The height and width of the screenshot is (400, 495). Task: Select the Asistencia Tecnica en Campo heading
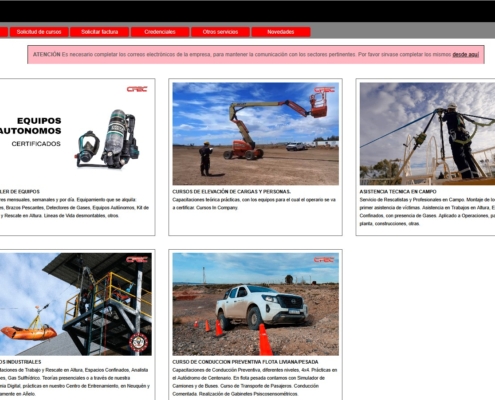[x=398, y=192]
